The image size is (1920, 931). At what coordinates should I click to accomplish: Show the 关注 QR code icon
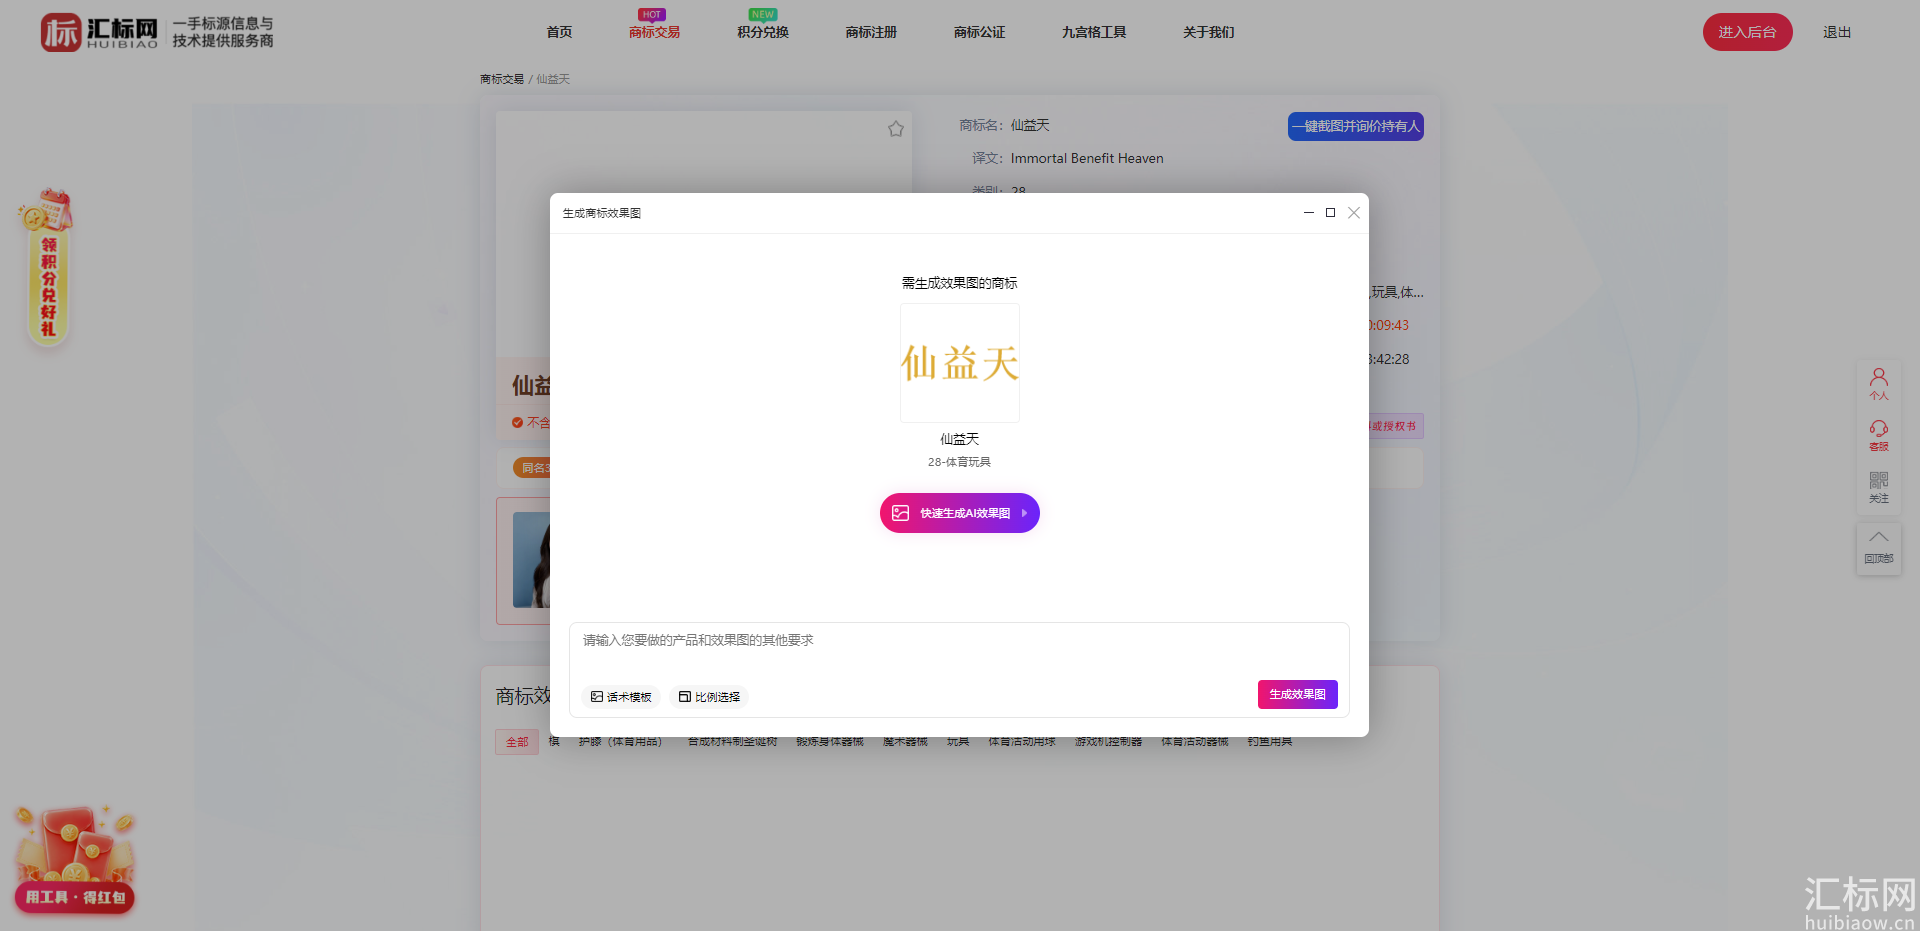[1879, 488]
